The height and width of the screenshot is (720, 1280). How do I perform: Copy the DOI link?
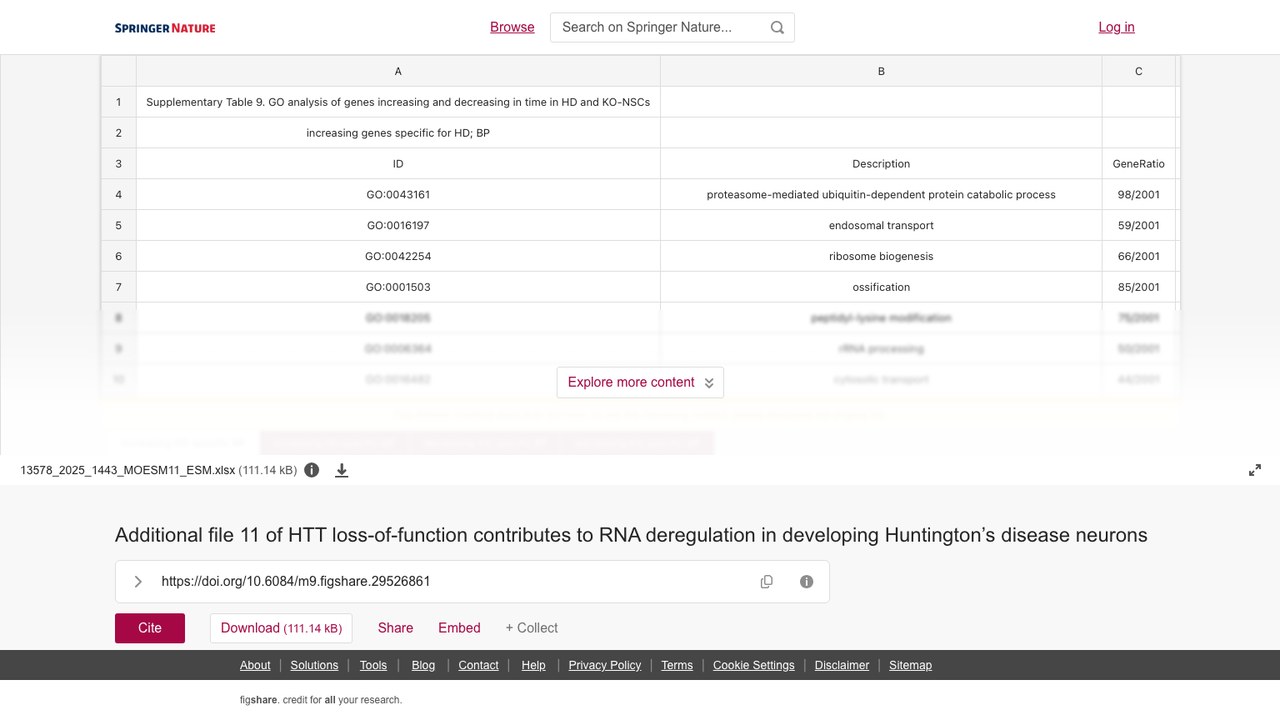767,582
